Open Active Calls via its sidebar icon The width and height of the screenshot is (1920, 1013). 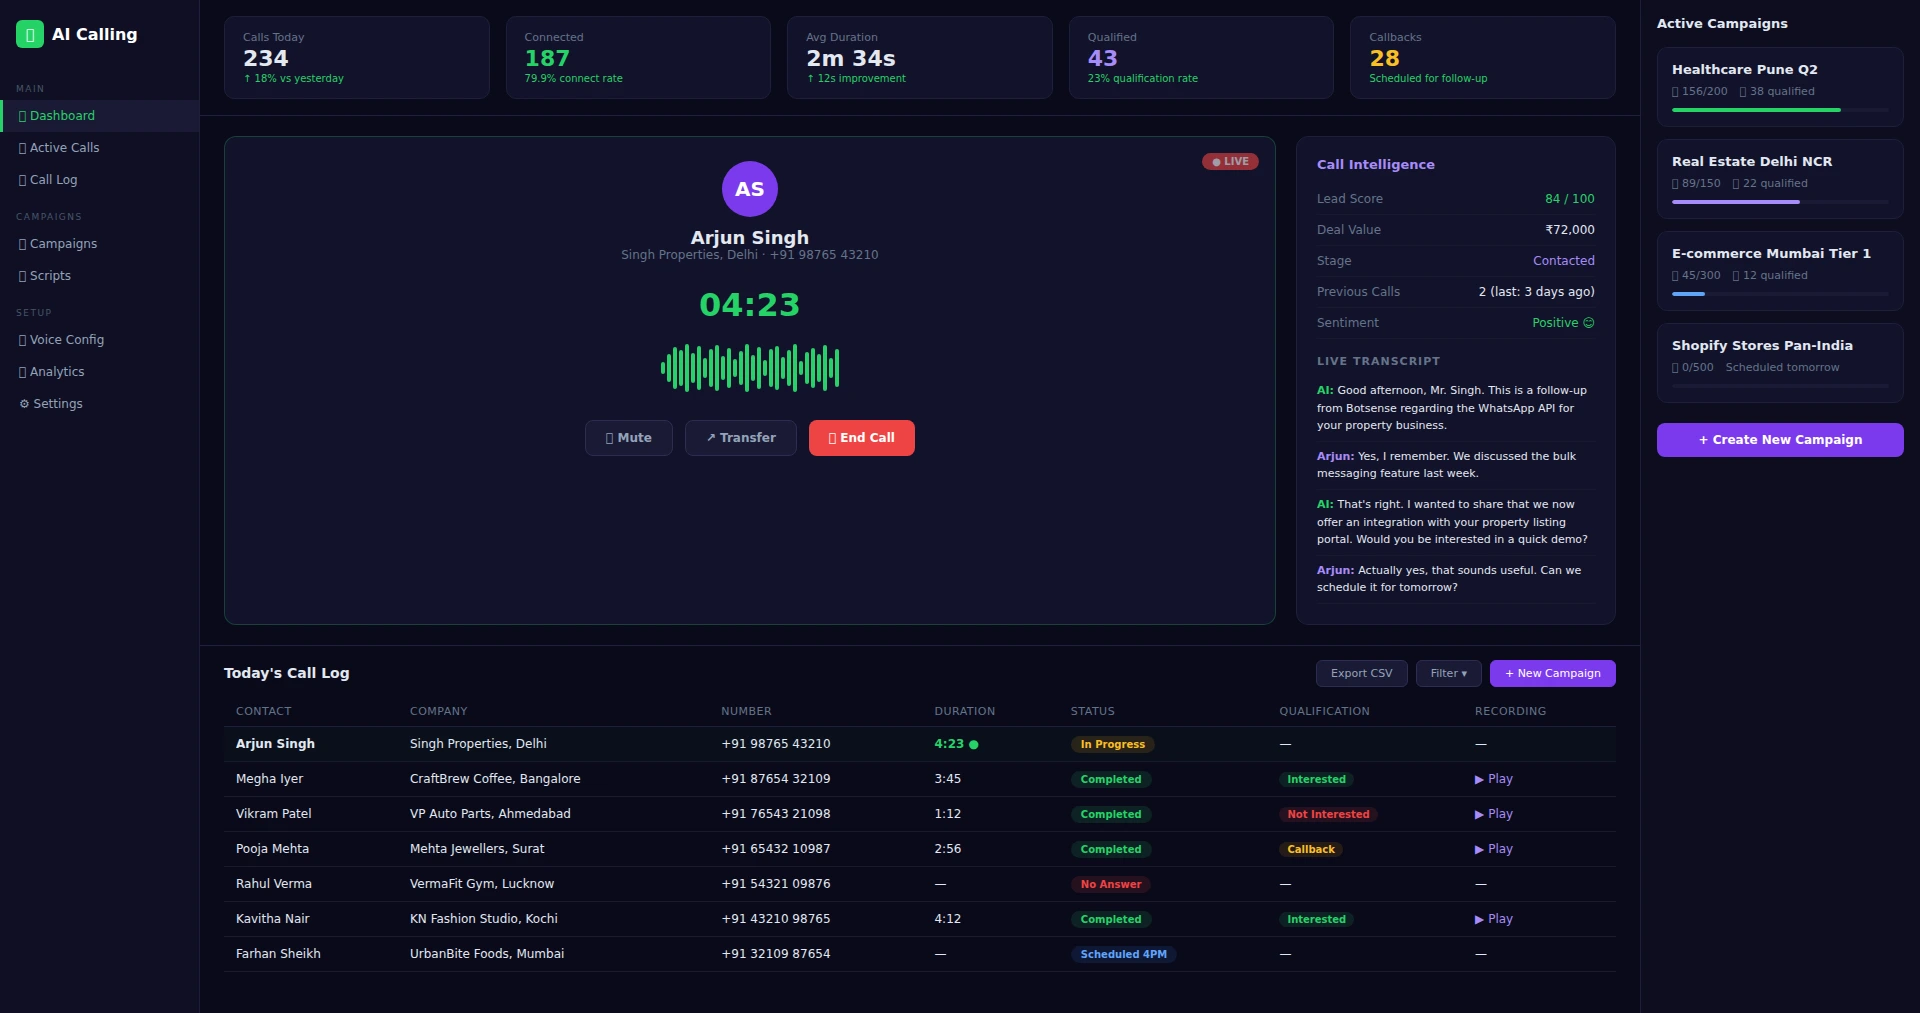point(20,148)
